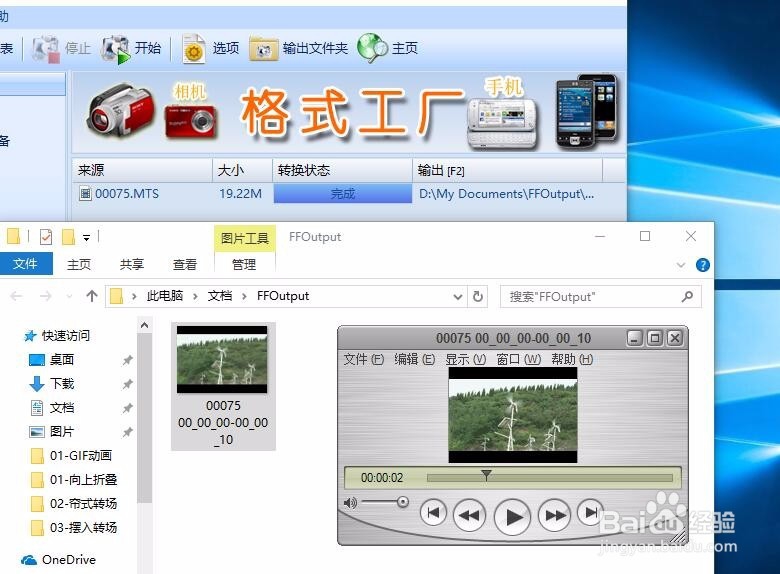Screen dimensions: 780x574
Task: Click the 来源 column header
Action: pos(142,171)
